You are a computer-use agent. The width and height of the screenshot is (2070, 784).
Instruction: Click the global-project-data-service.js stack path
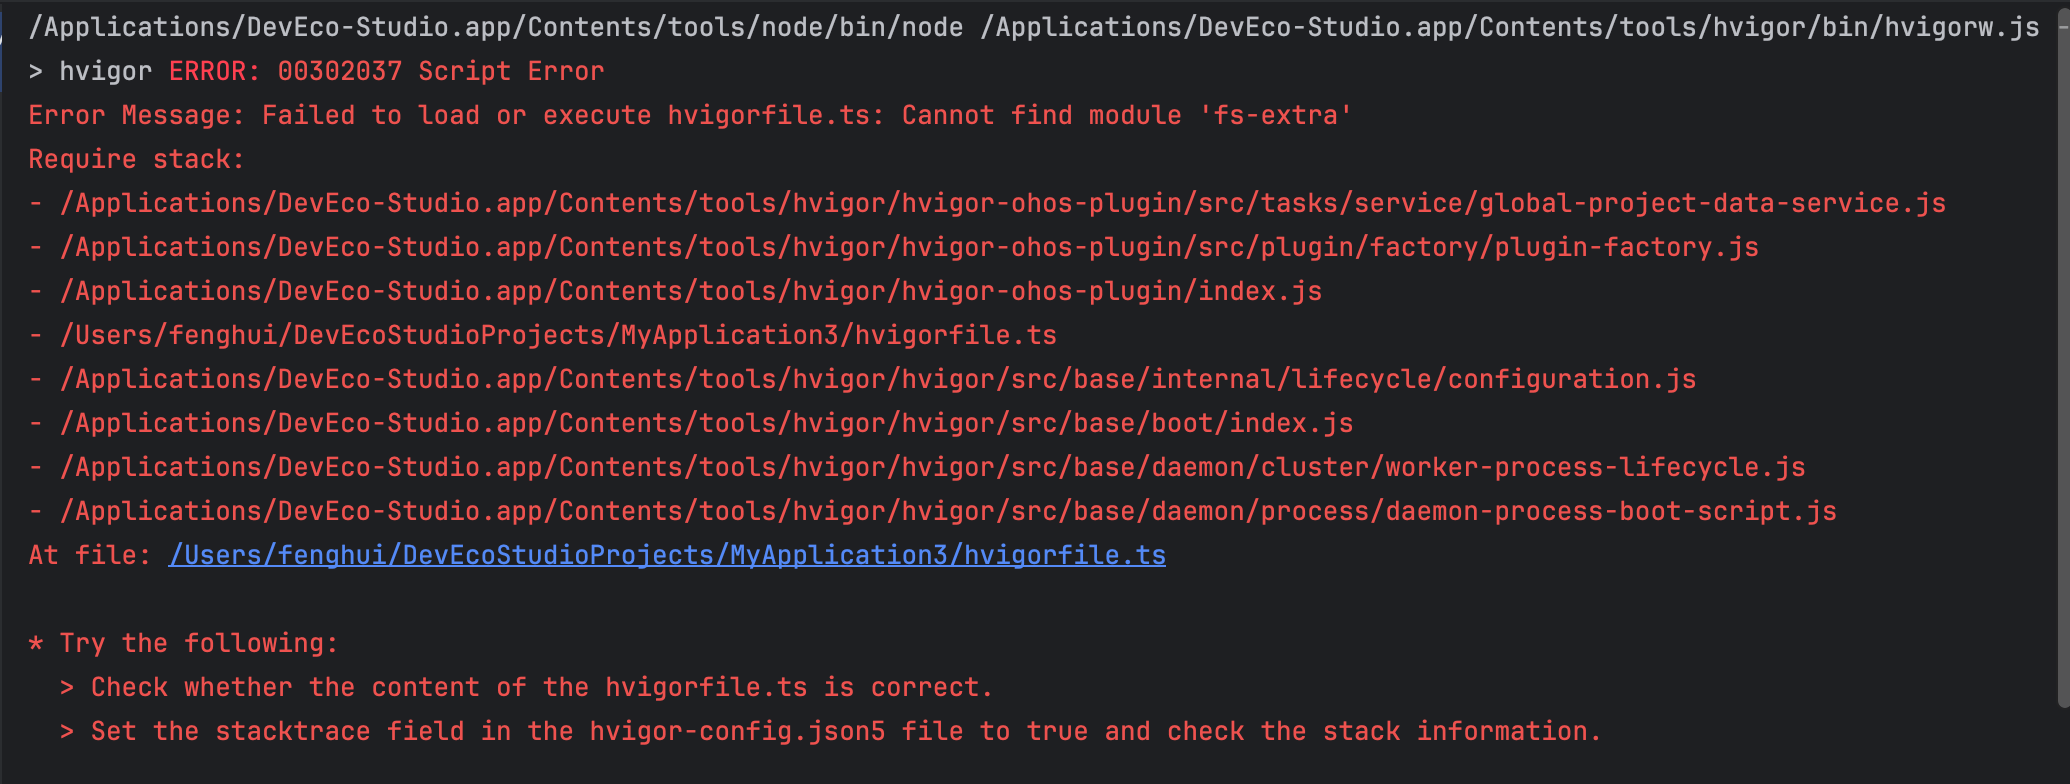(x=1002, y=204)
